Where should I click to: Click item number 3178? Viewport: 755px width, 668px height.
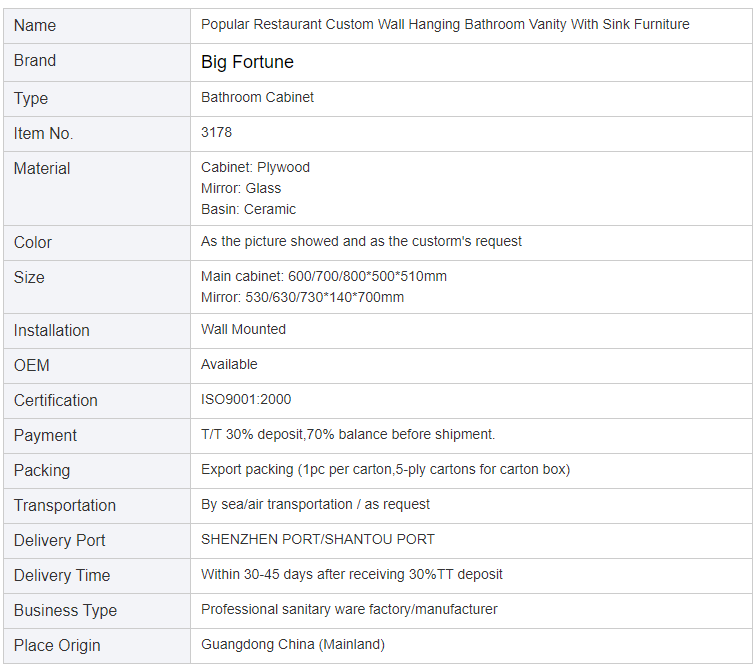coord(216,132)
